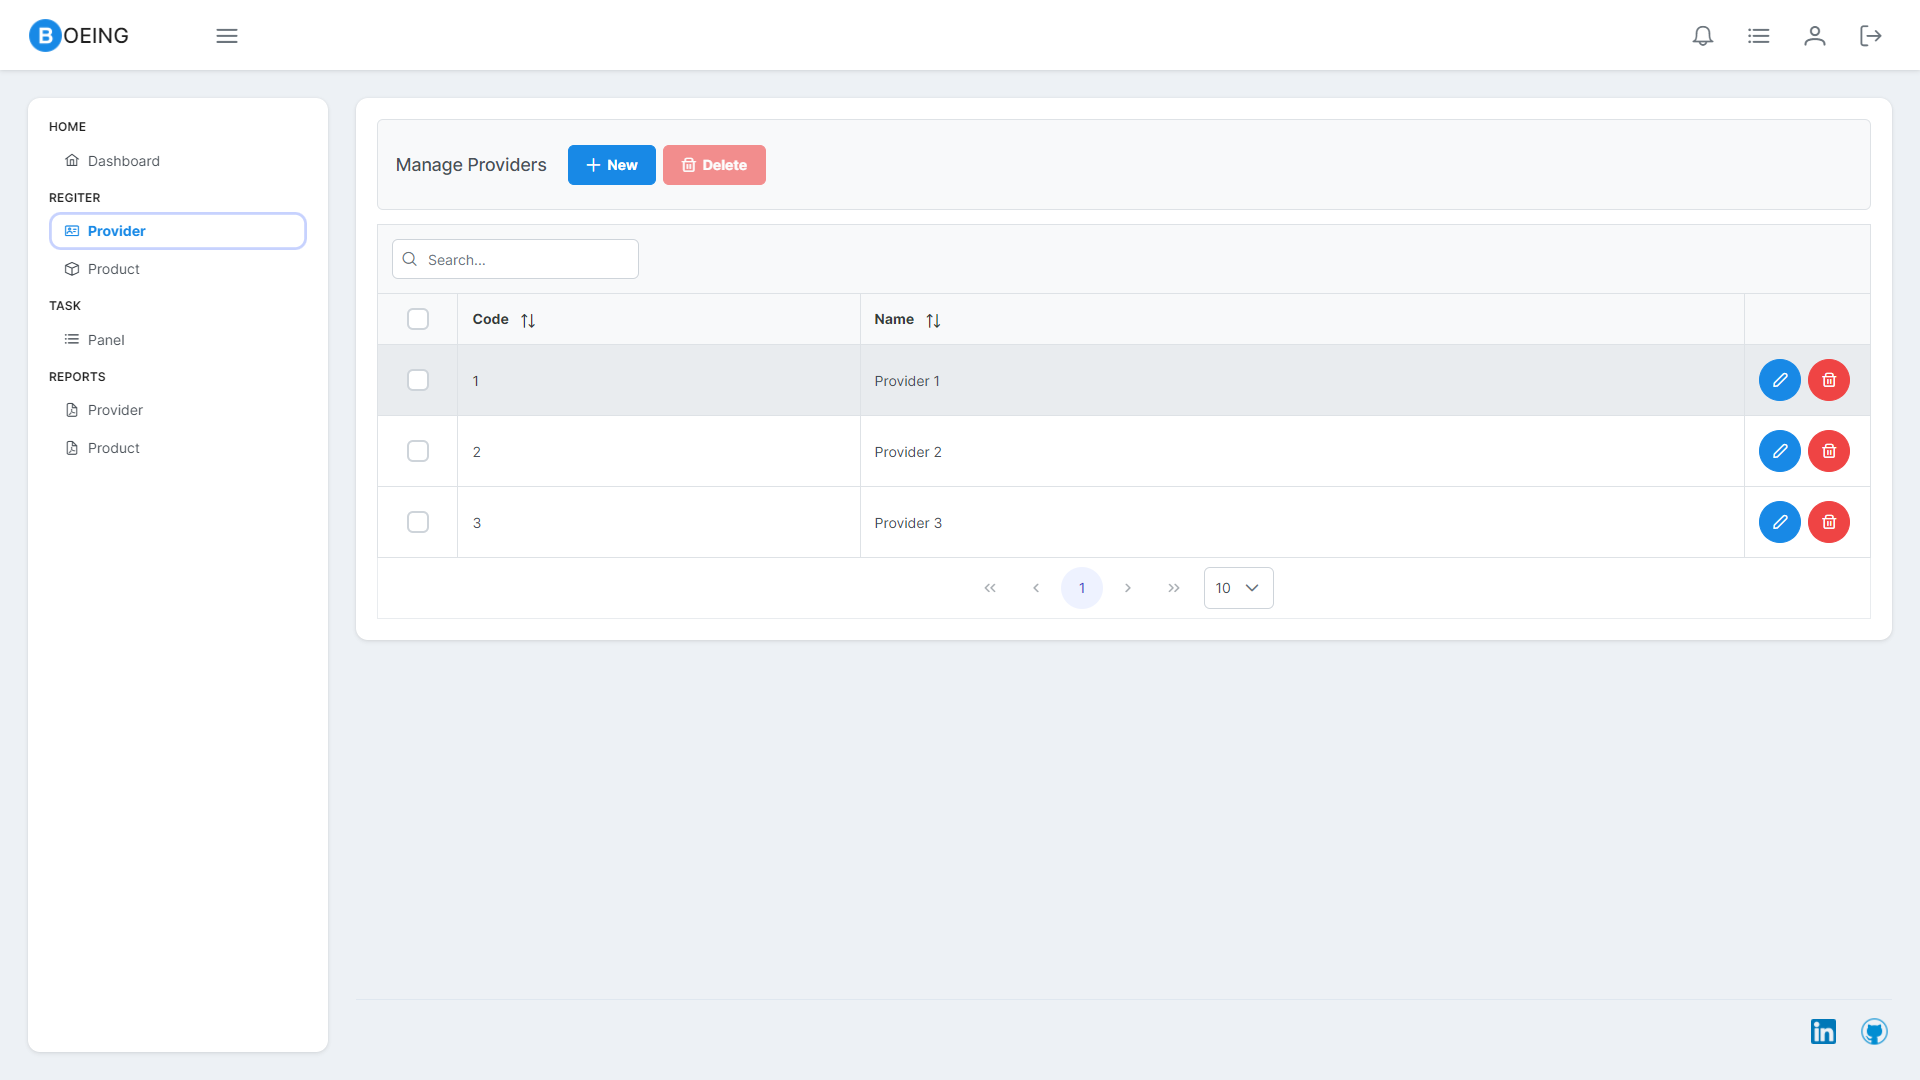Open the page size dropdown showing 10
The image size is (1920, 1080).
1238,588
